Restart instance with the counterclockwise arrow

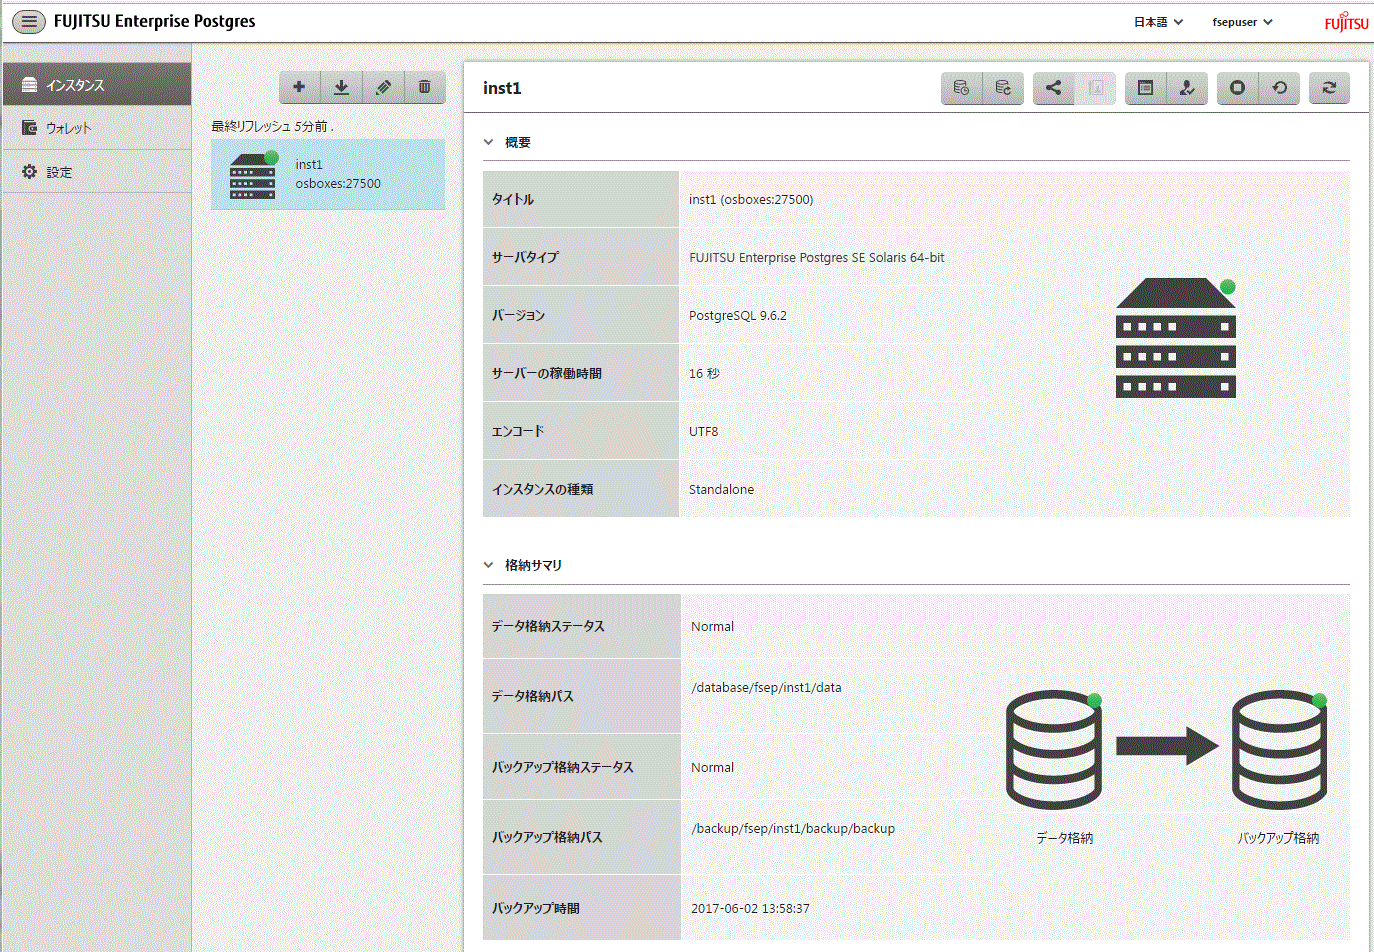[x=1279, y=88]
